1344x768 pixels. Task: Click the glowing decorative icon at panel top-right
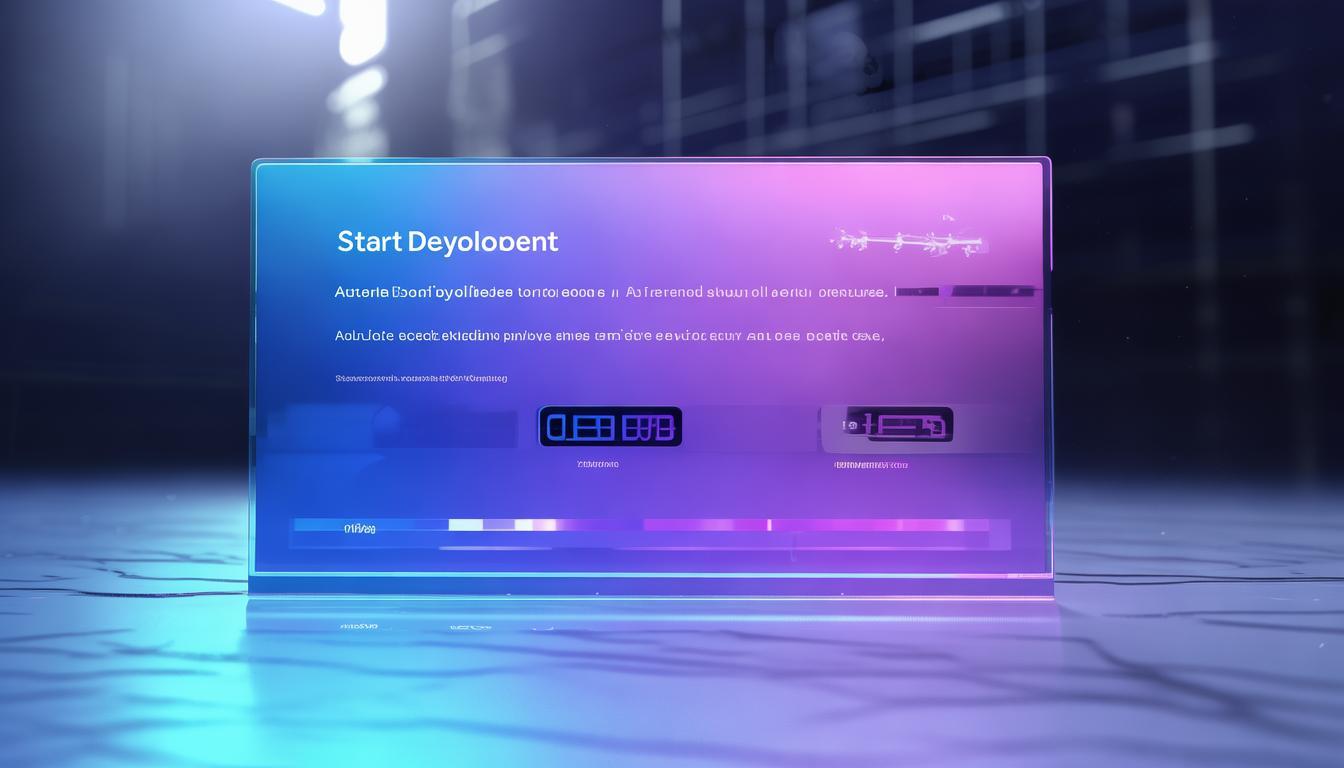(905, 241)
